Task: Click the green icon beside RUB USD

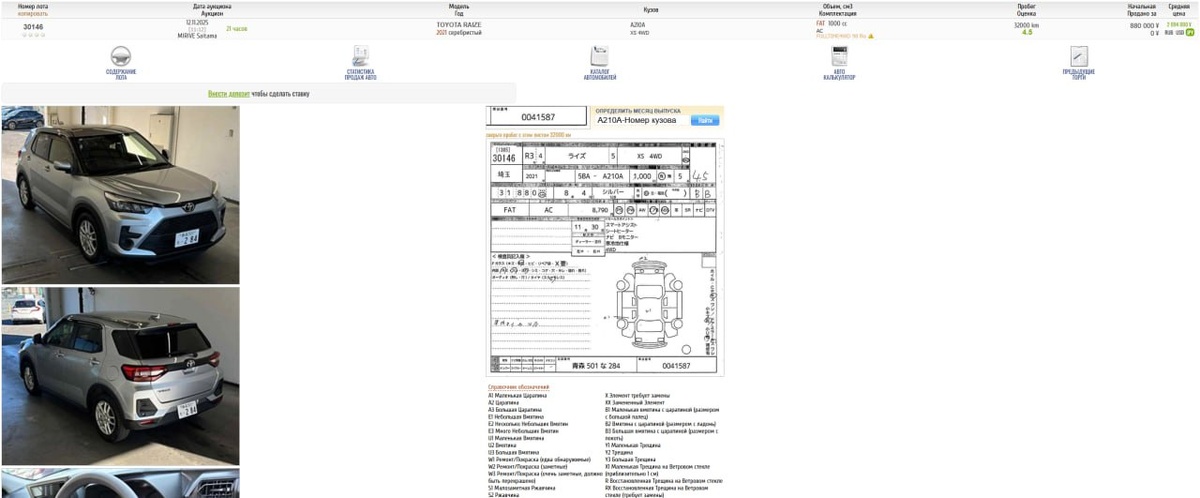Action: tap(1190, 33)
